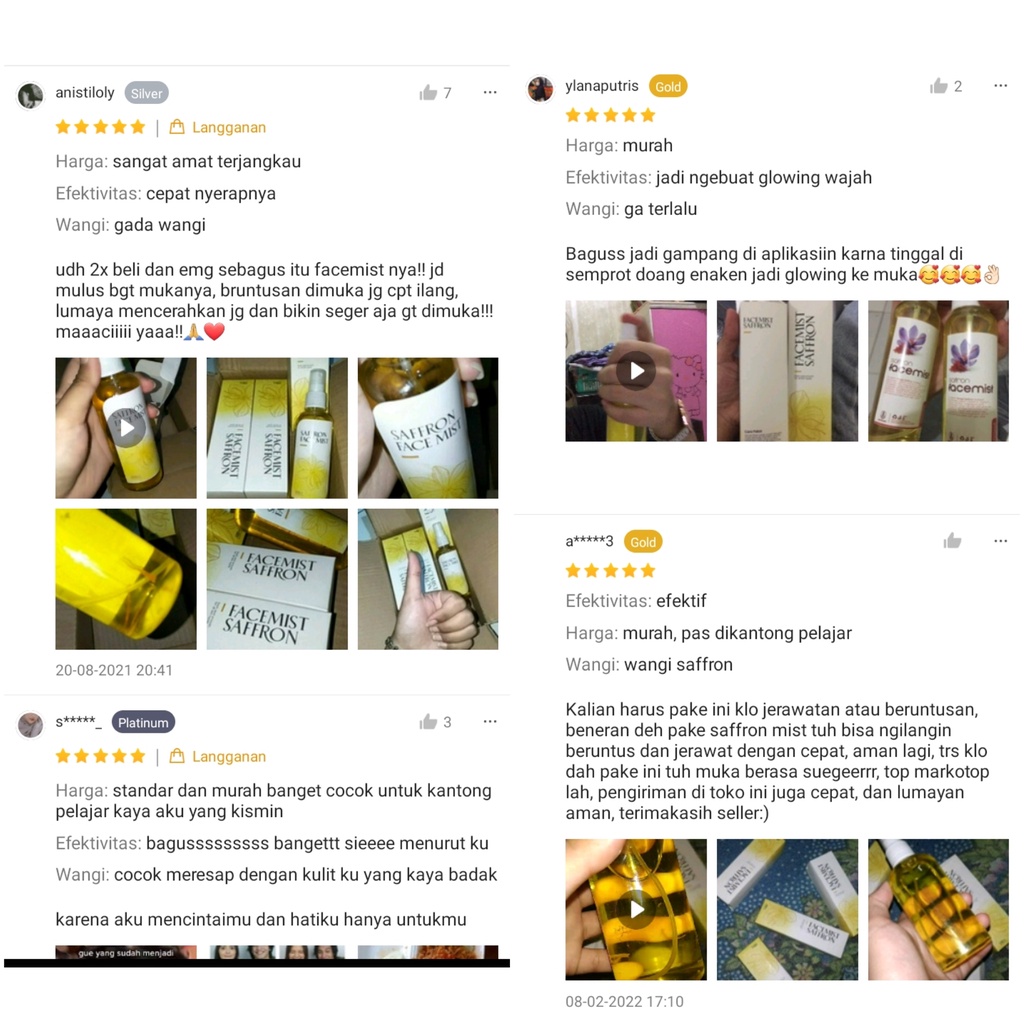
Task: Open anistiloly's profile avatar
Action: tap(30, 95)
